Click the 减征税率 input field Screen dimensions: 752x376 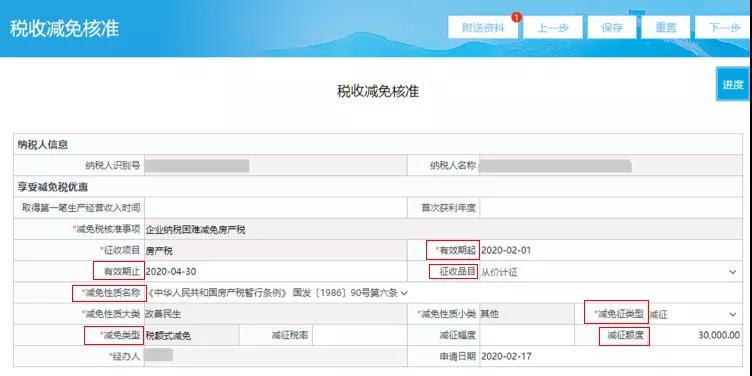coord(359,335)
